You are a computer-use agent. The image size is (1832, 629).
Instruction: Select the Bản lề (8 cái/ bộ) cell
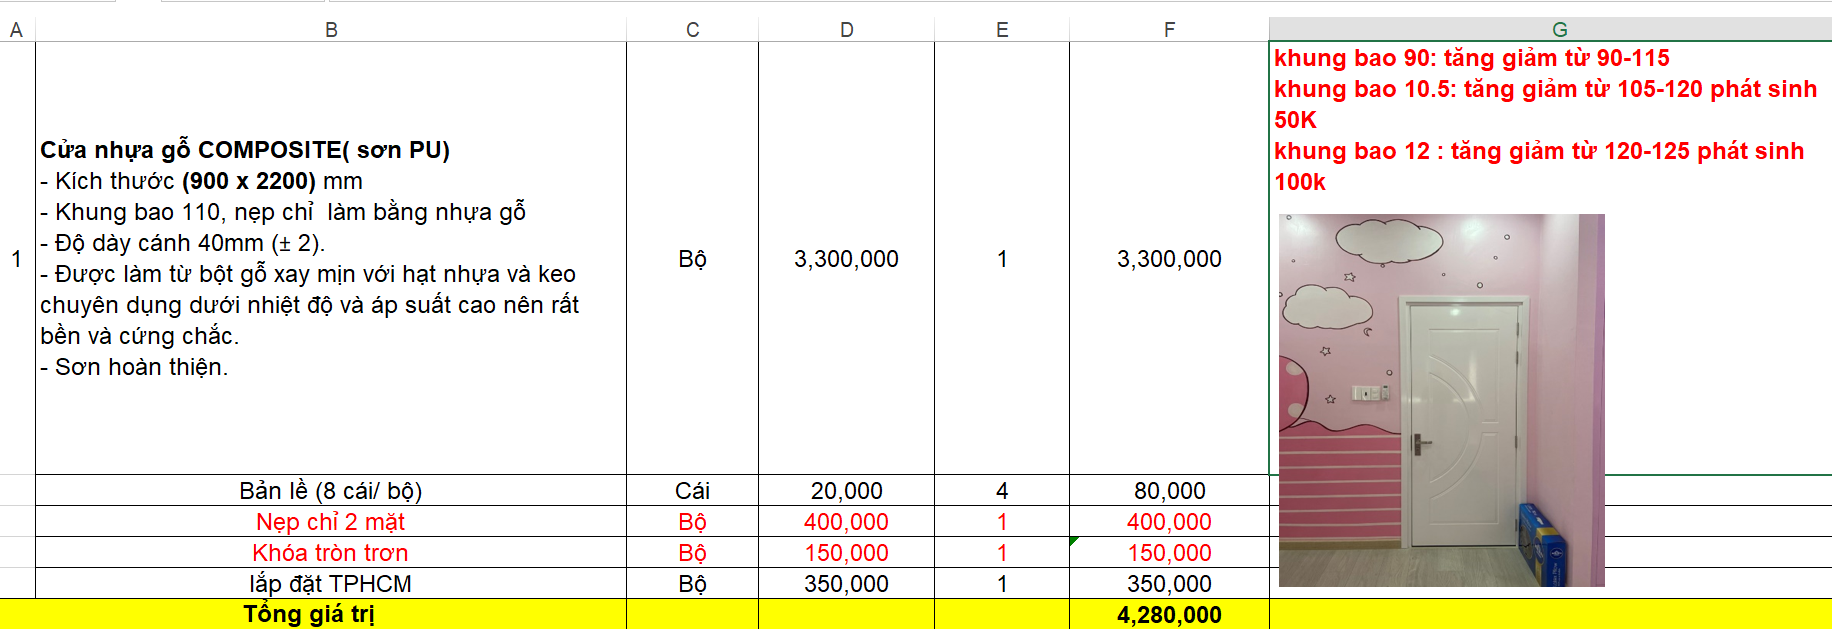[330, 491]
